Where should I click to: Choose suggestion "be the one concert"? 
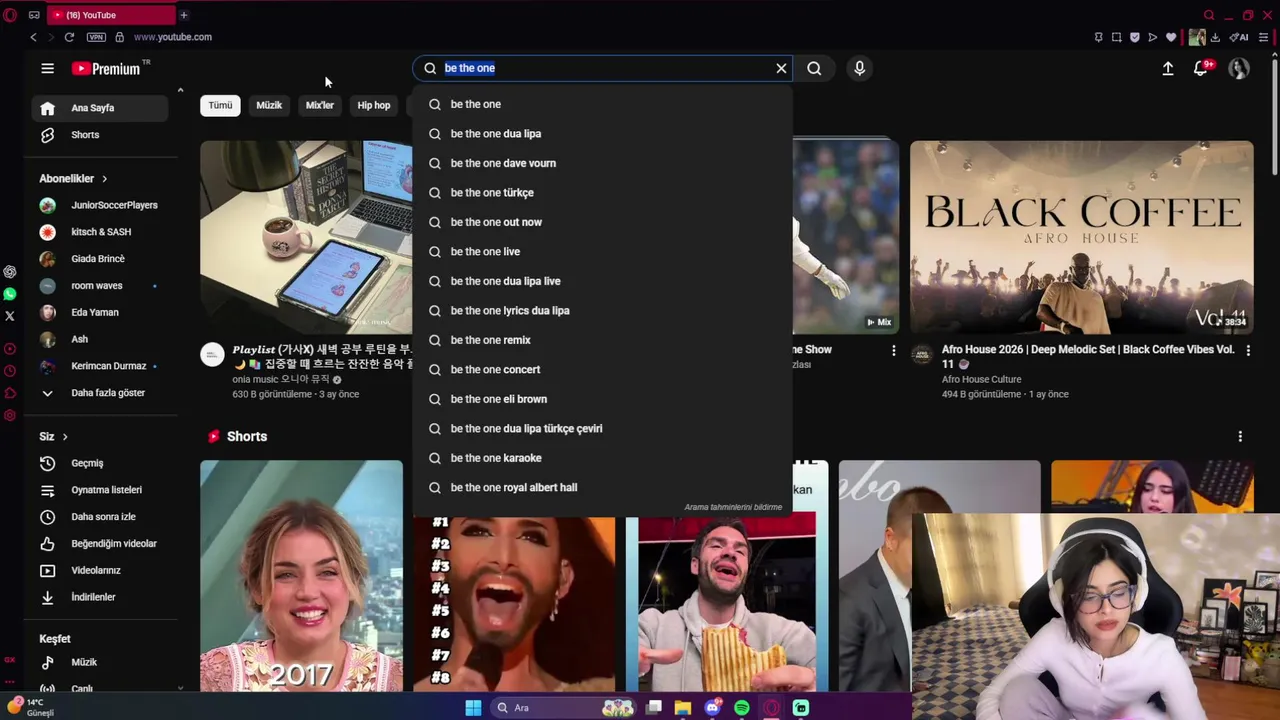(x=602, y=370)
